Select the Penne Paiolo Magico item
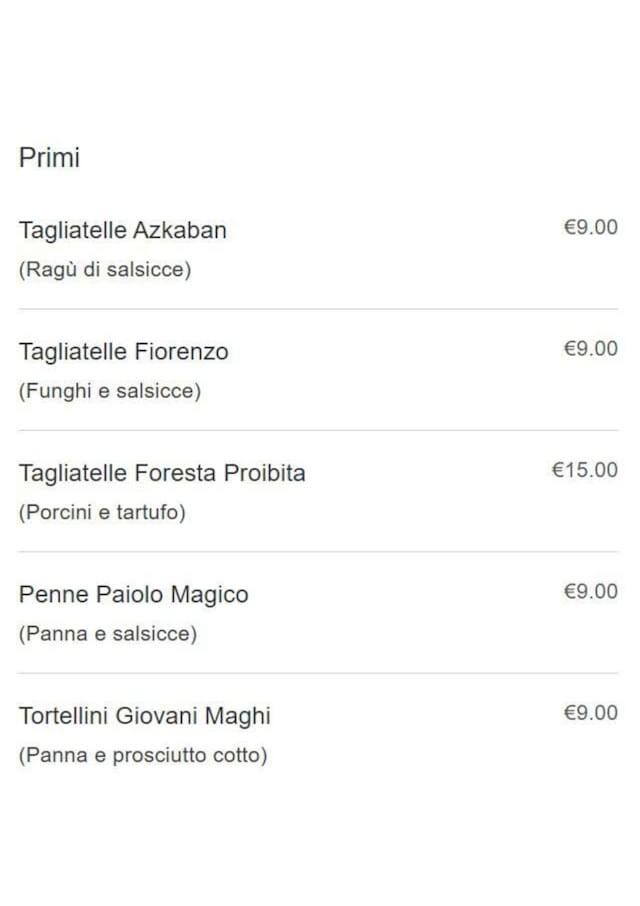Image resolution: width=640 pixels, height=906 pixels. pyautogui.click(x=133, y=595)
